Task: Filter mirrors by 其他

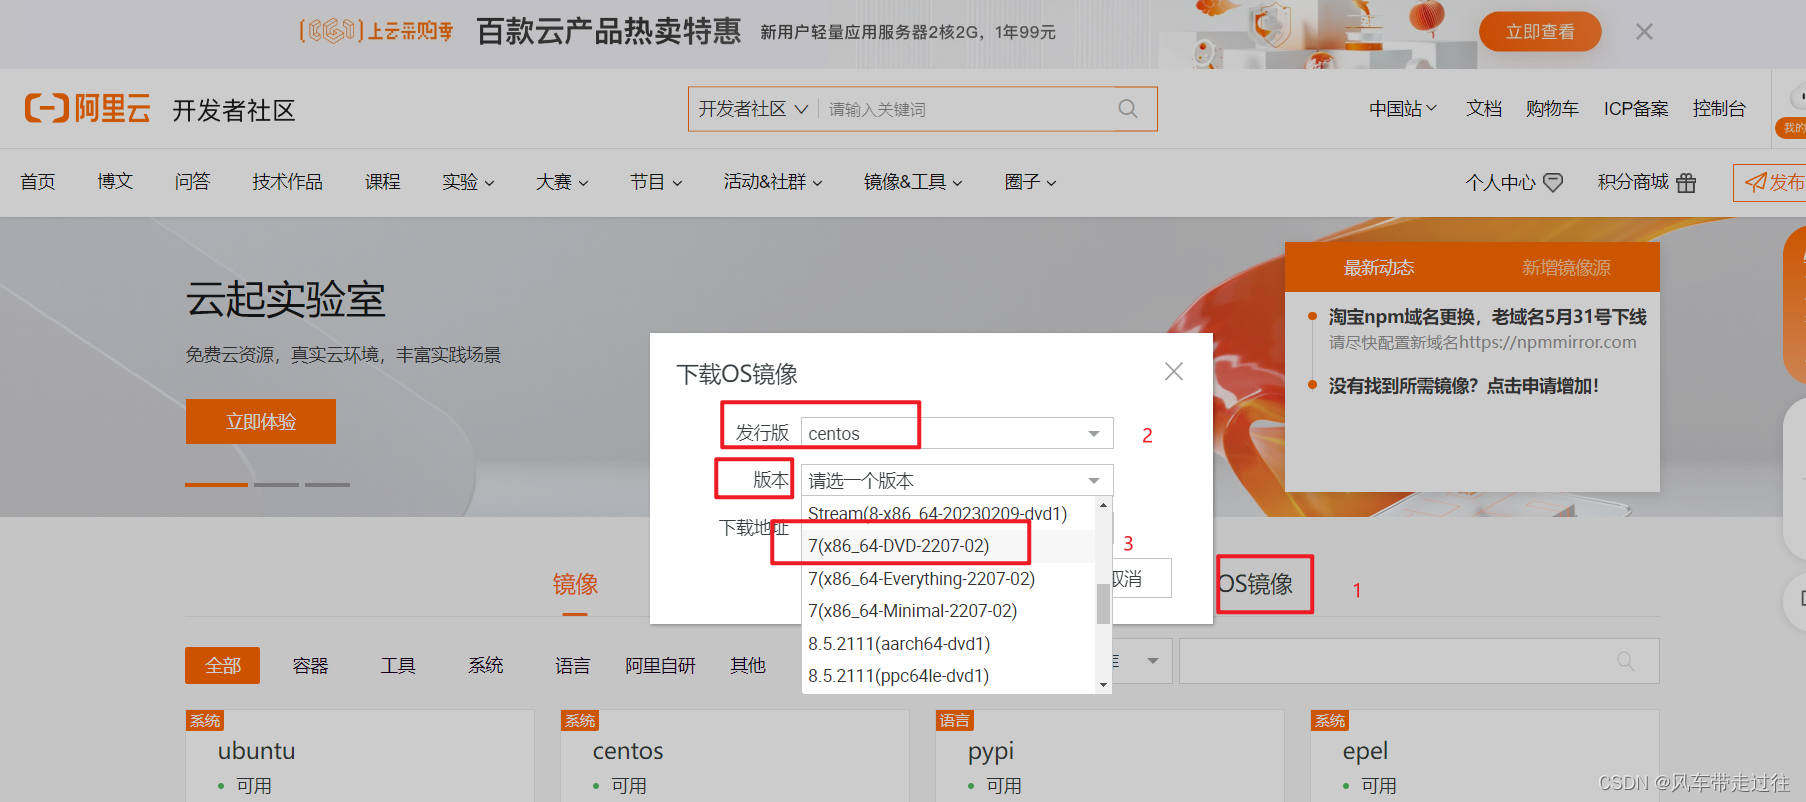Action: coord(748,666)
